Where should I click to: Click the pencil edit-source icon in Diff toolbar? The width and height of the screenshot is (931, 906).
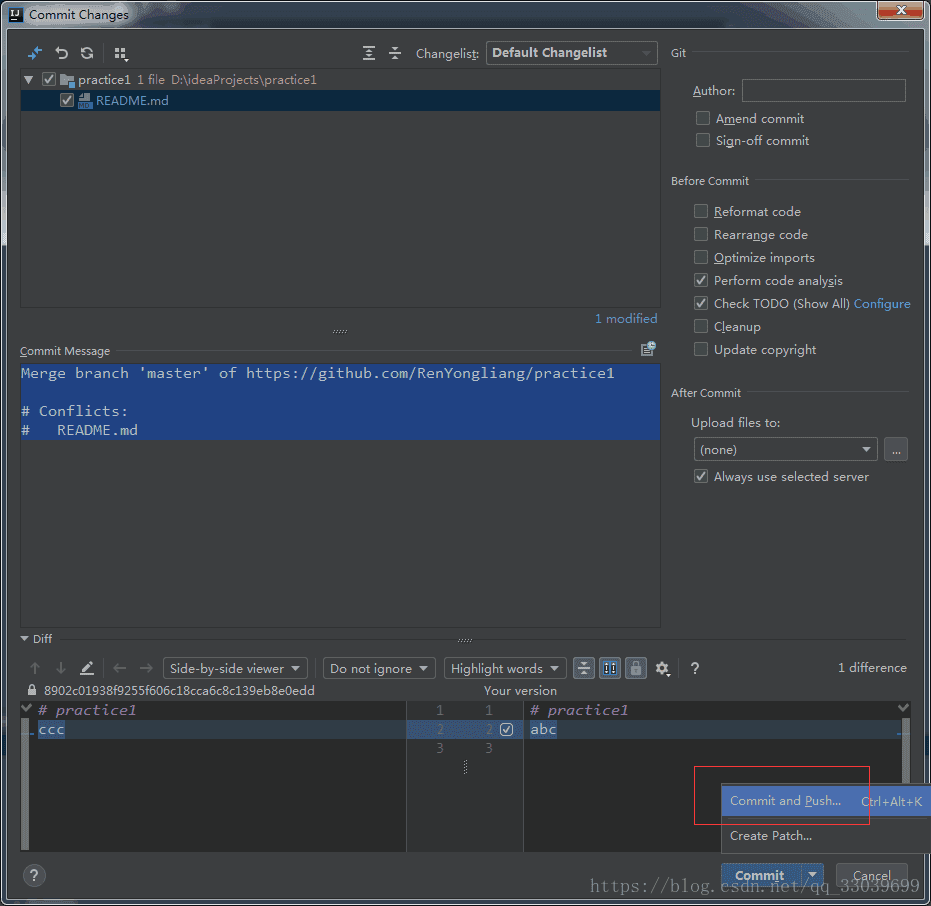87,668
